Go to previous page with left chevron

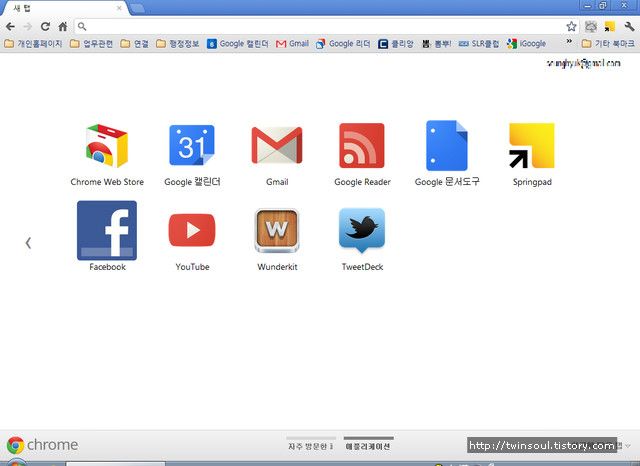pyautogui.click(x=28, y=243)
